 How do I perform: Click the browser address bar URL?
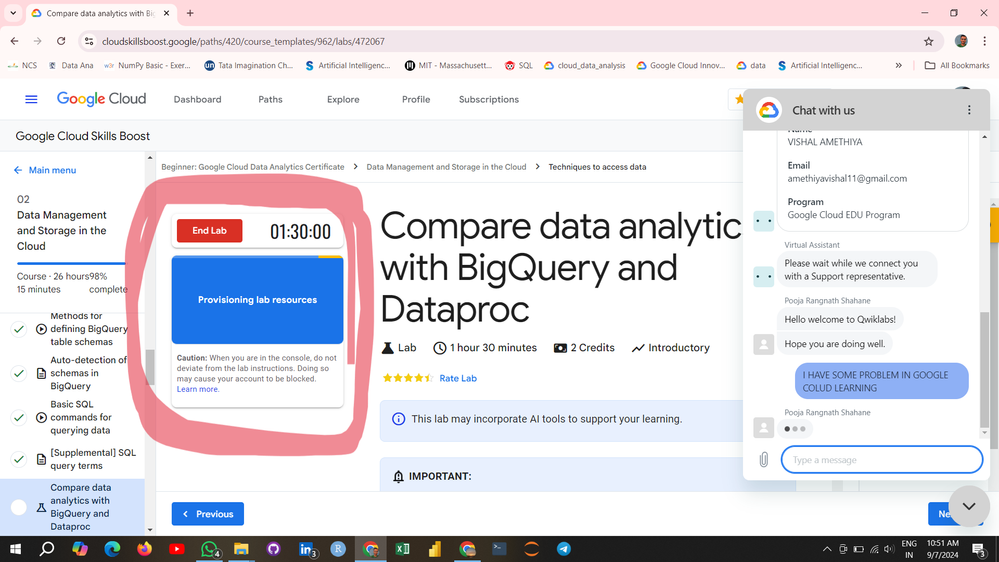point(243,41)
